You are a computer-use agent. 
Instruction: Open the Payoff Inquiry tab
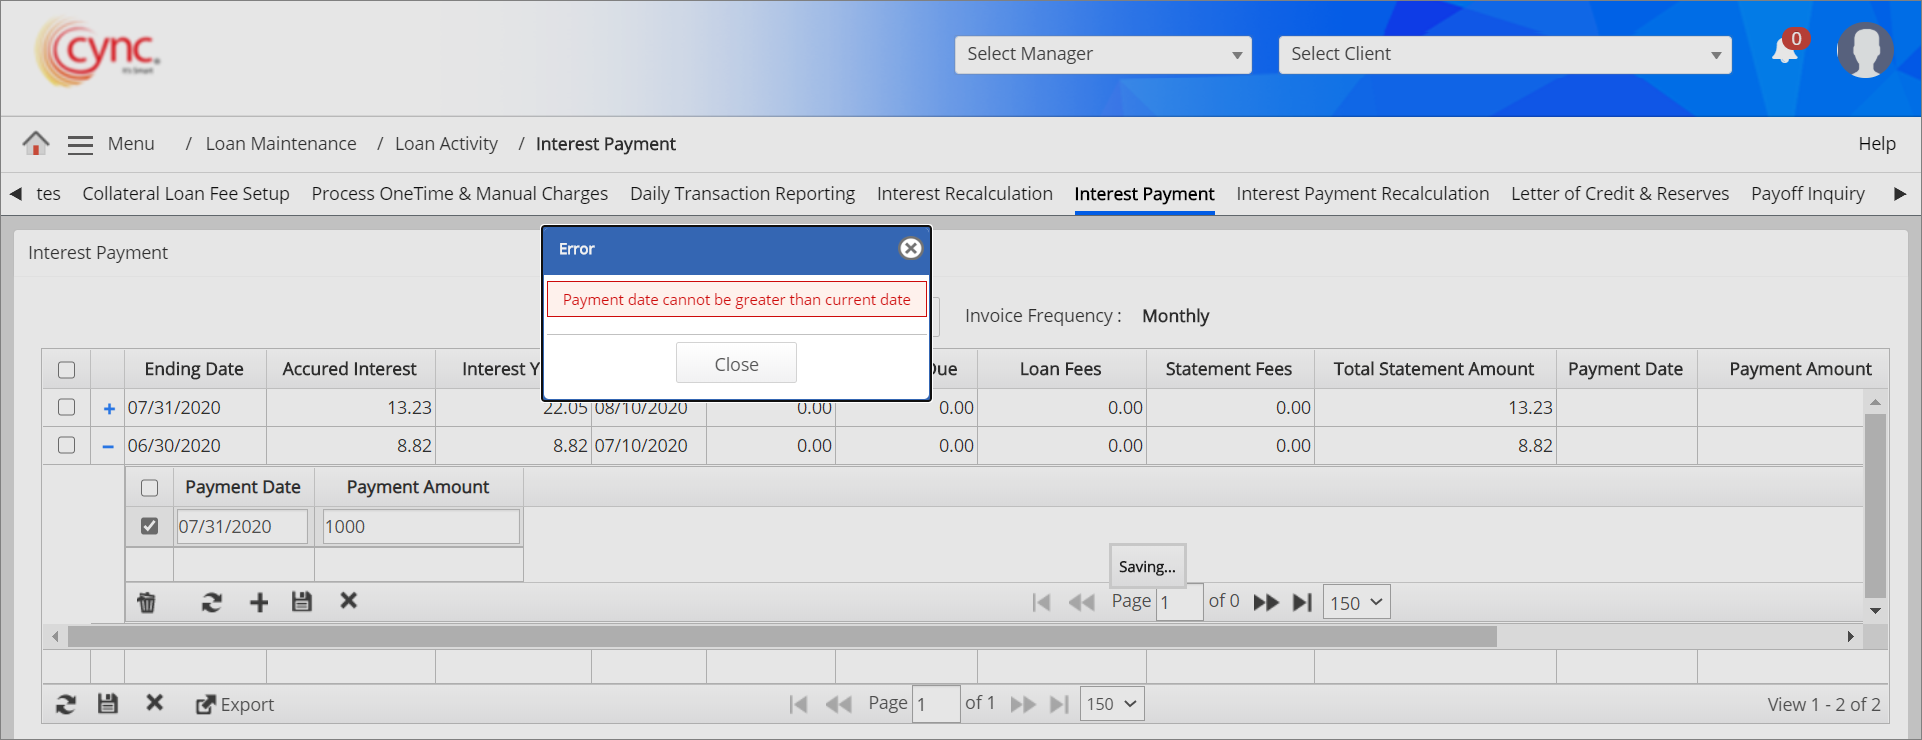pyautogui.click(x=1807, y=194)
